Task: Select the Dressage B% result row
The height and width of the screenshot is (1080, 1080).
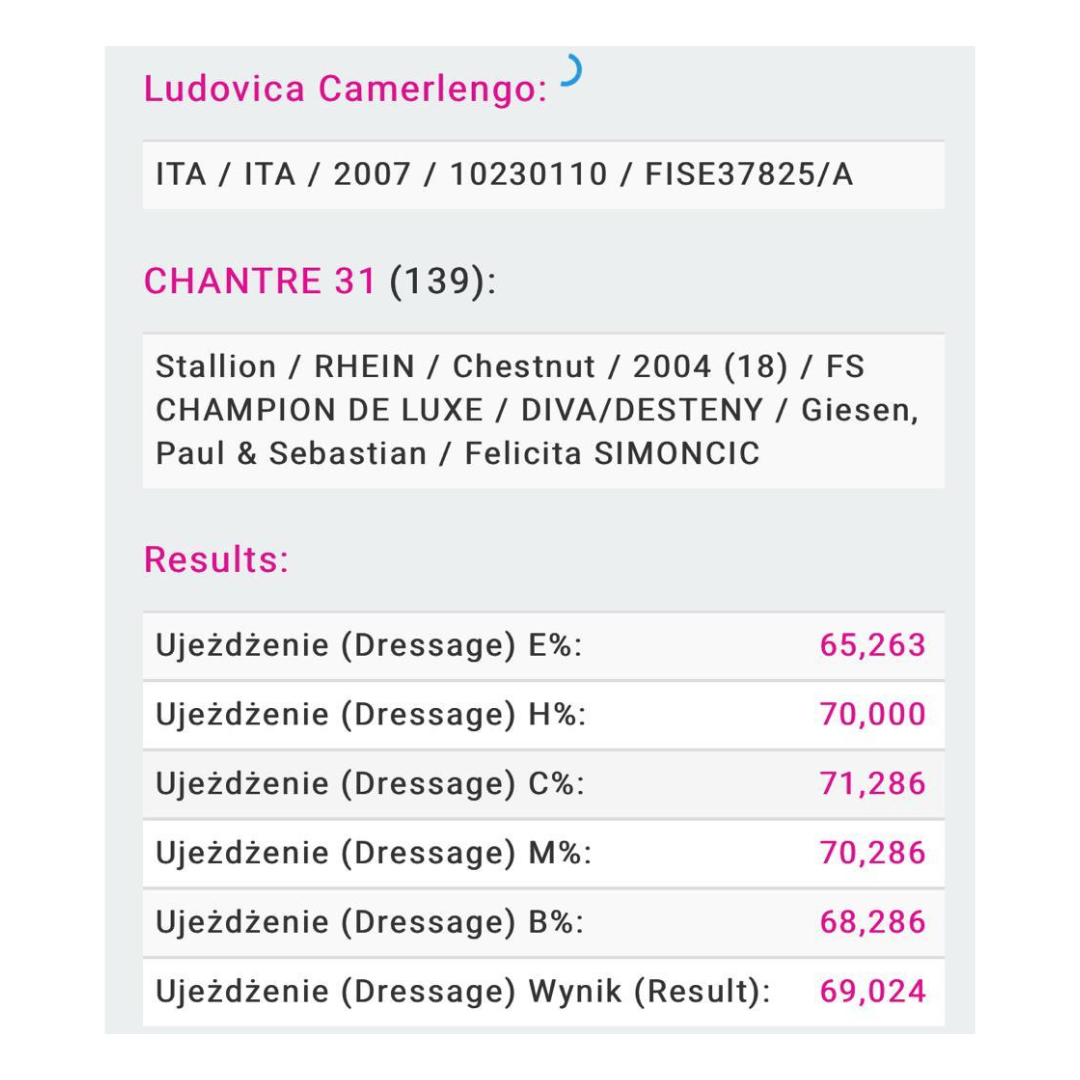Action: 543,922
